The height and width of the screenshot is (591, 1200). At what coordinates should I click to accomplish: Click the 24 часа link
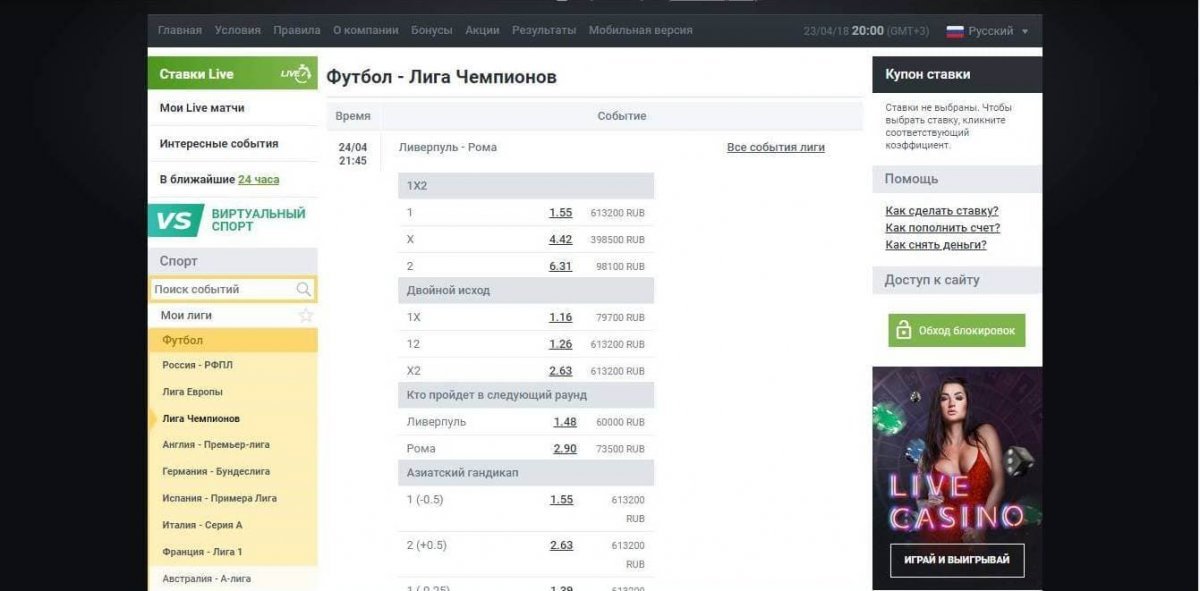point(259,180)
